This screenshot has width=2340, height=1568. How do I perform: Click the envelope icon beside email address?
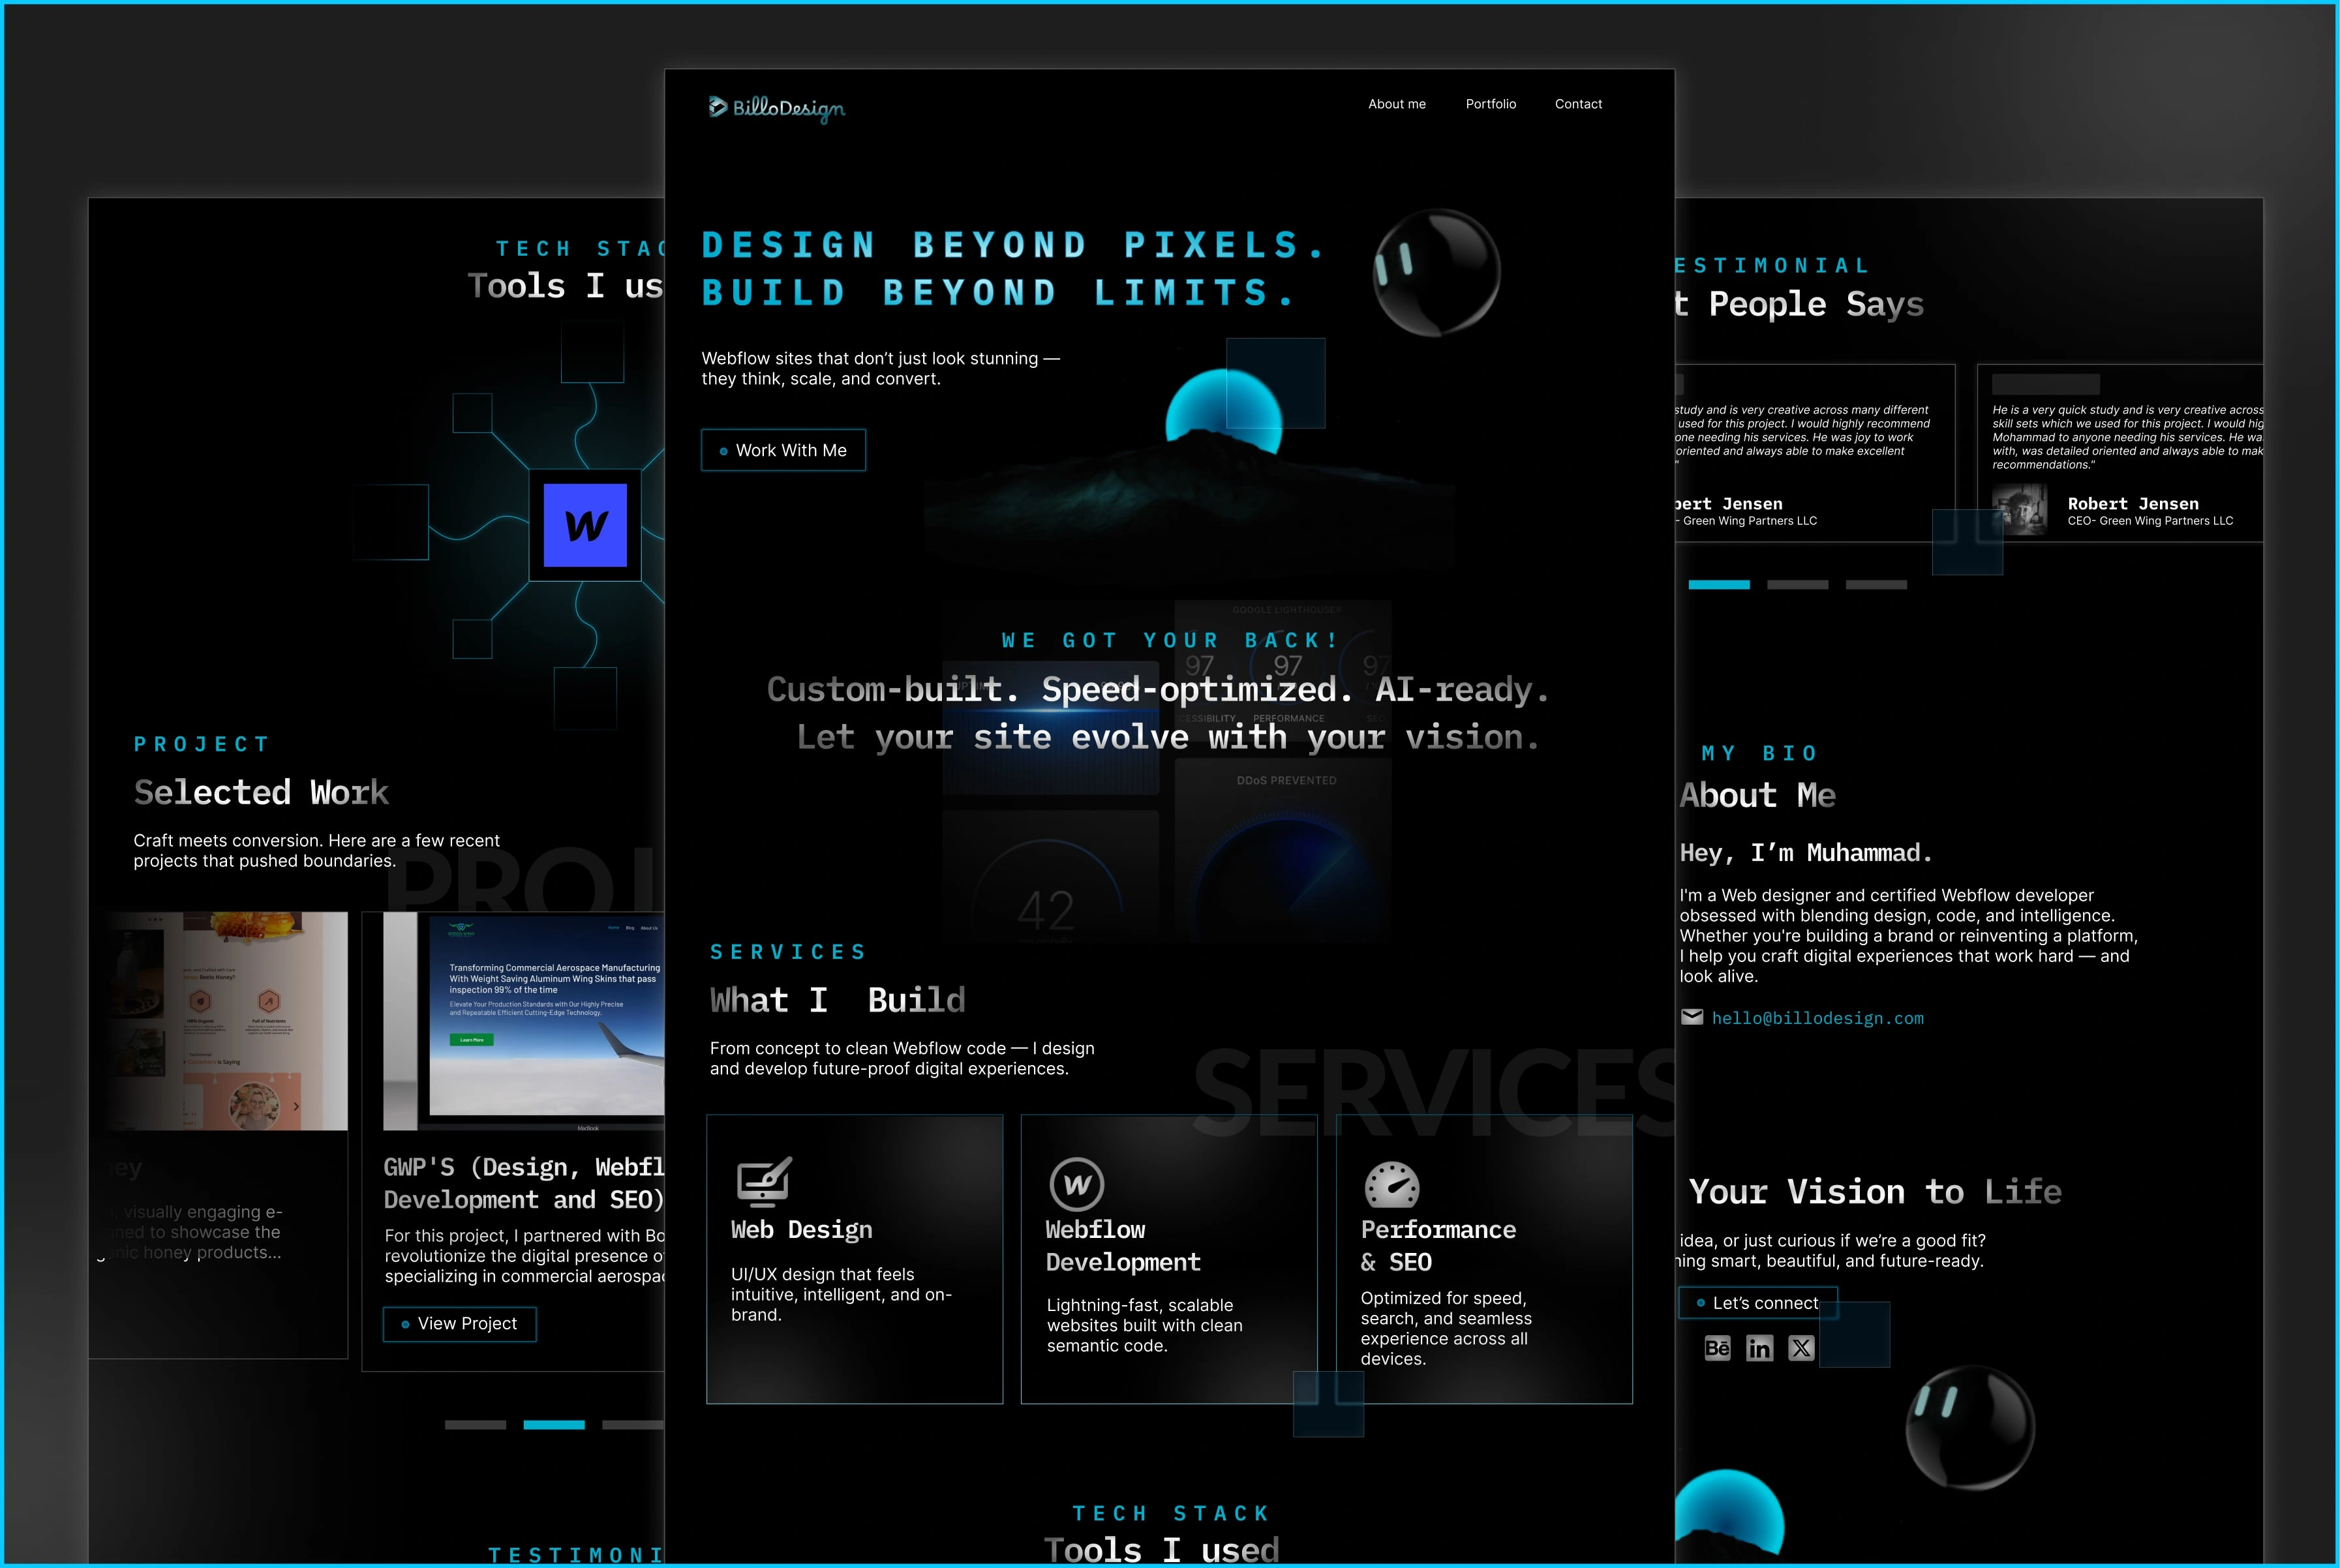click(1692, 1017)
